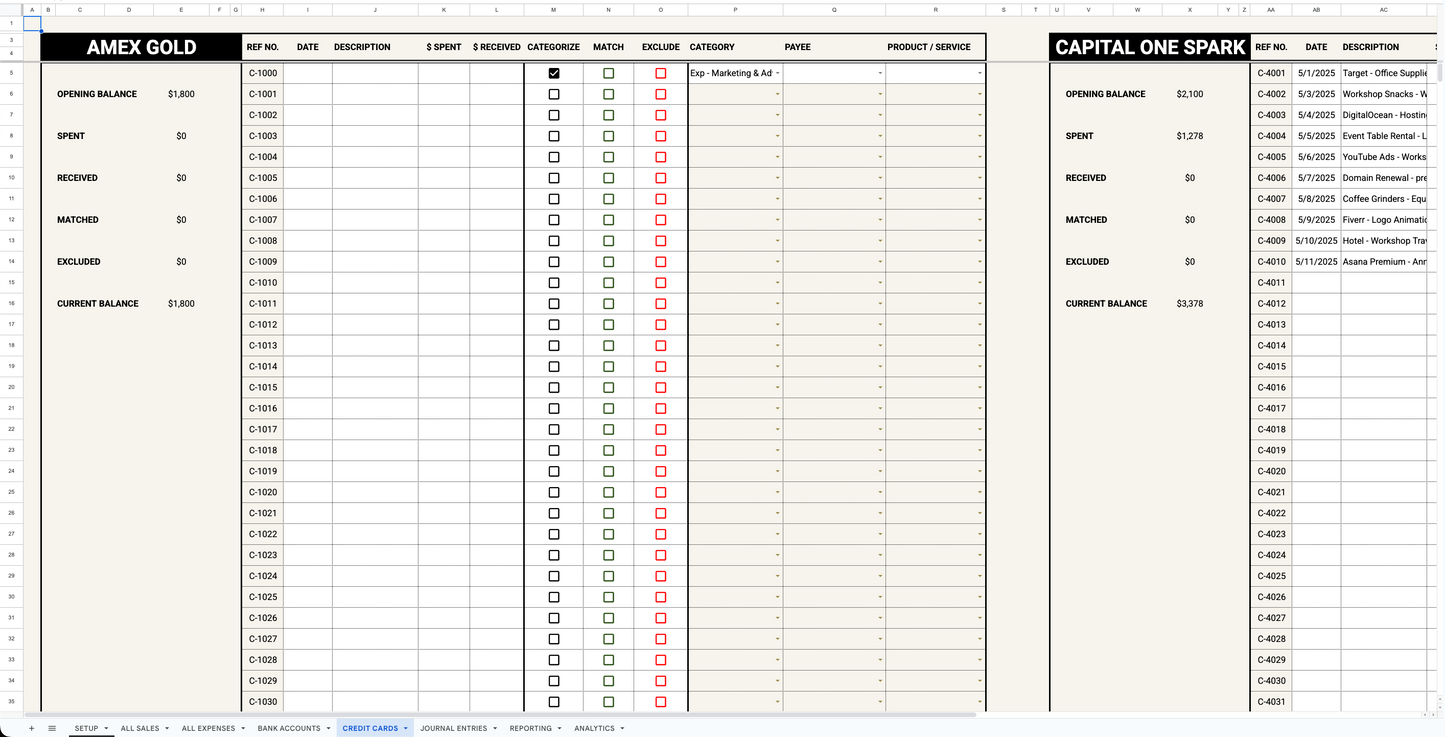1445x737 pixels.
Task: Enable the EXCLUDE checkbox for C-1000
Action: pyautogui.click(x=660, y=72)
